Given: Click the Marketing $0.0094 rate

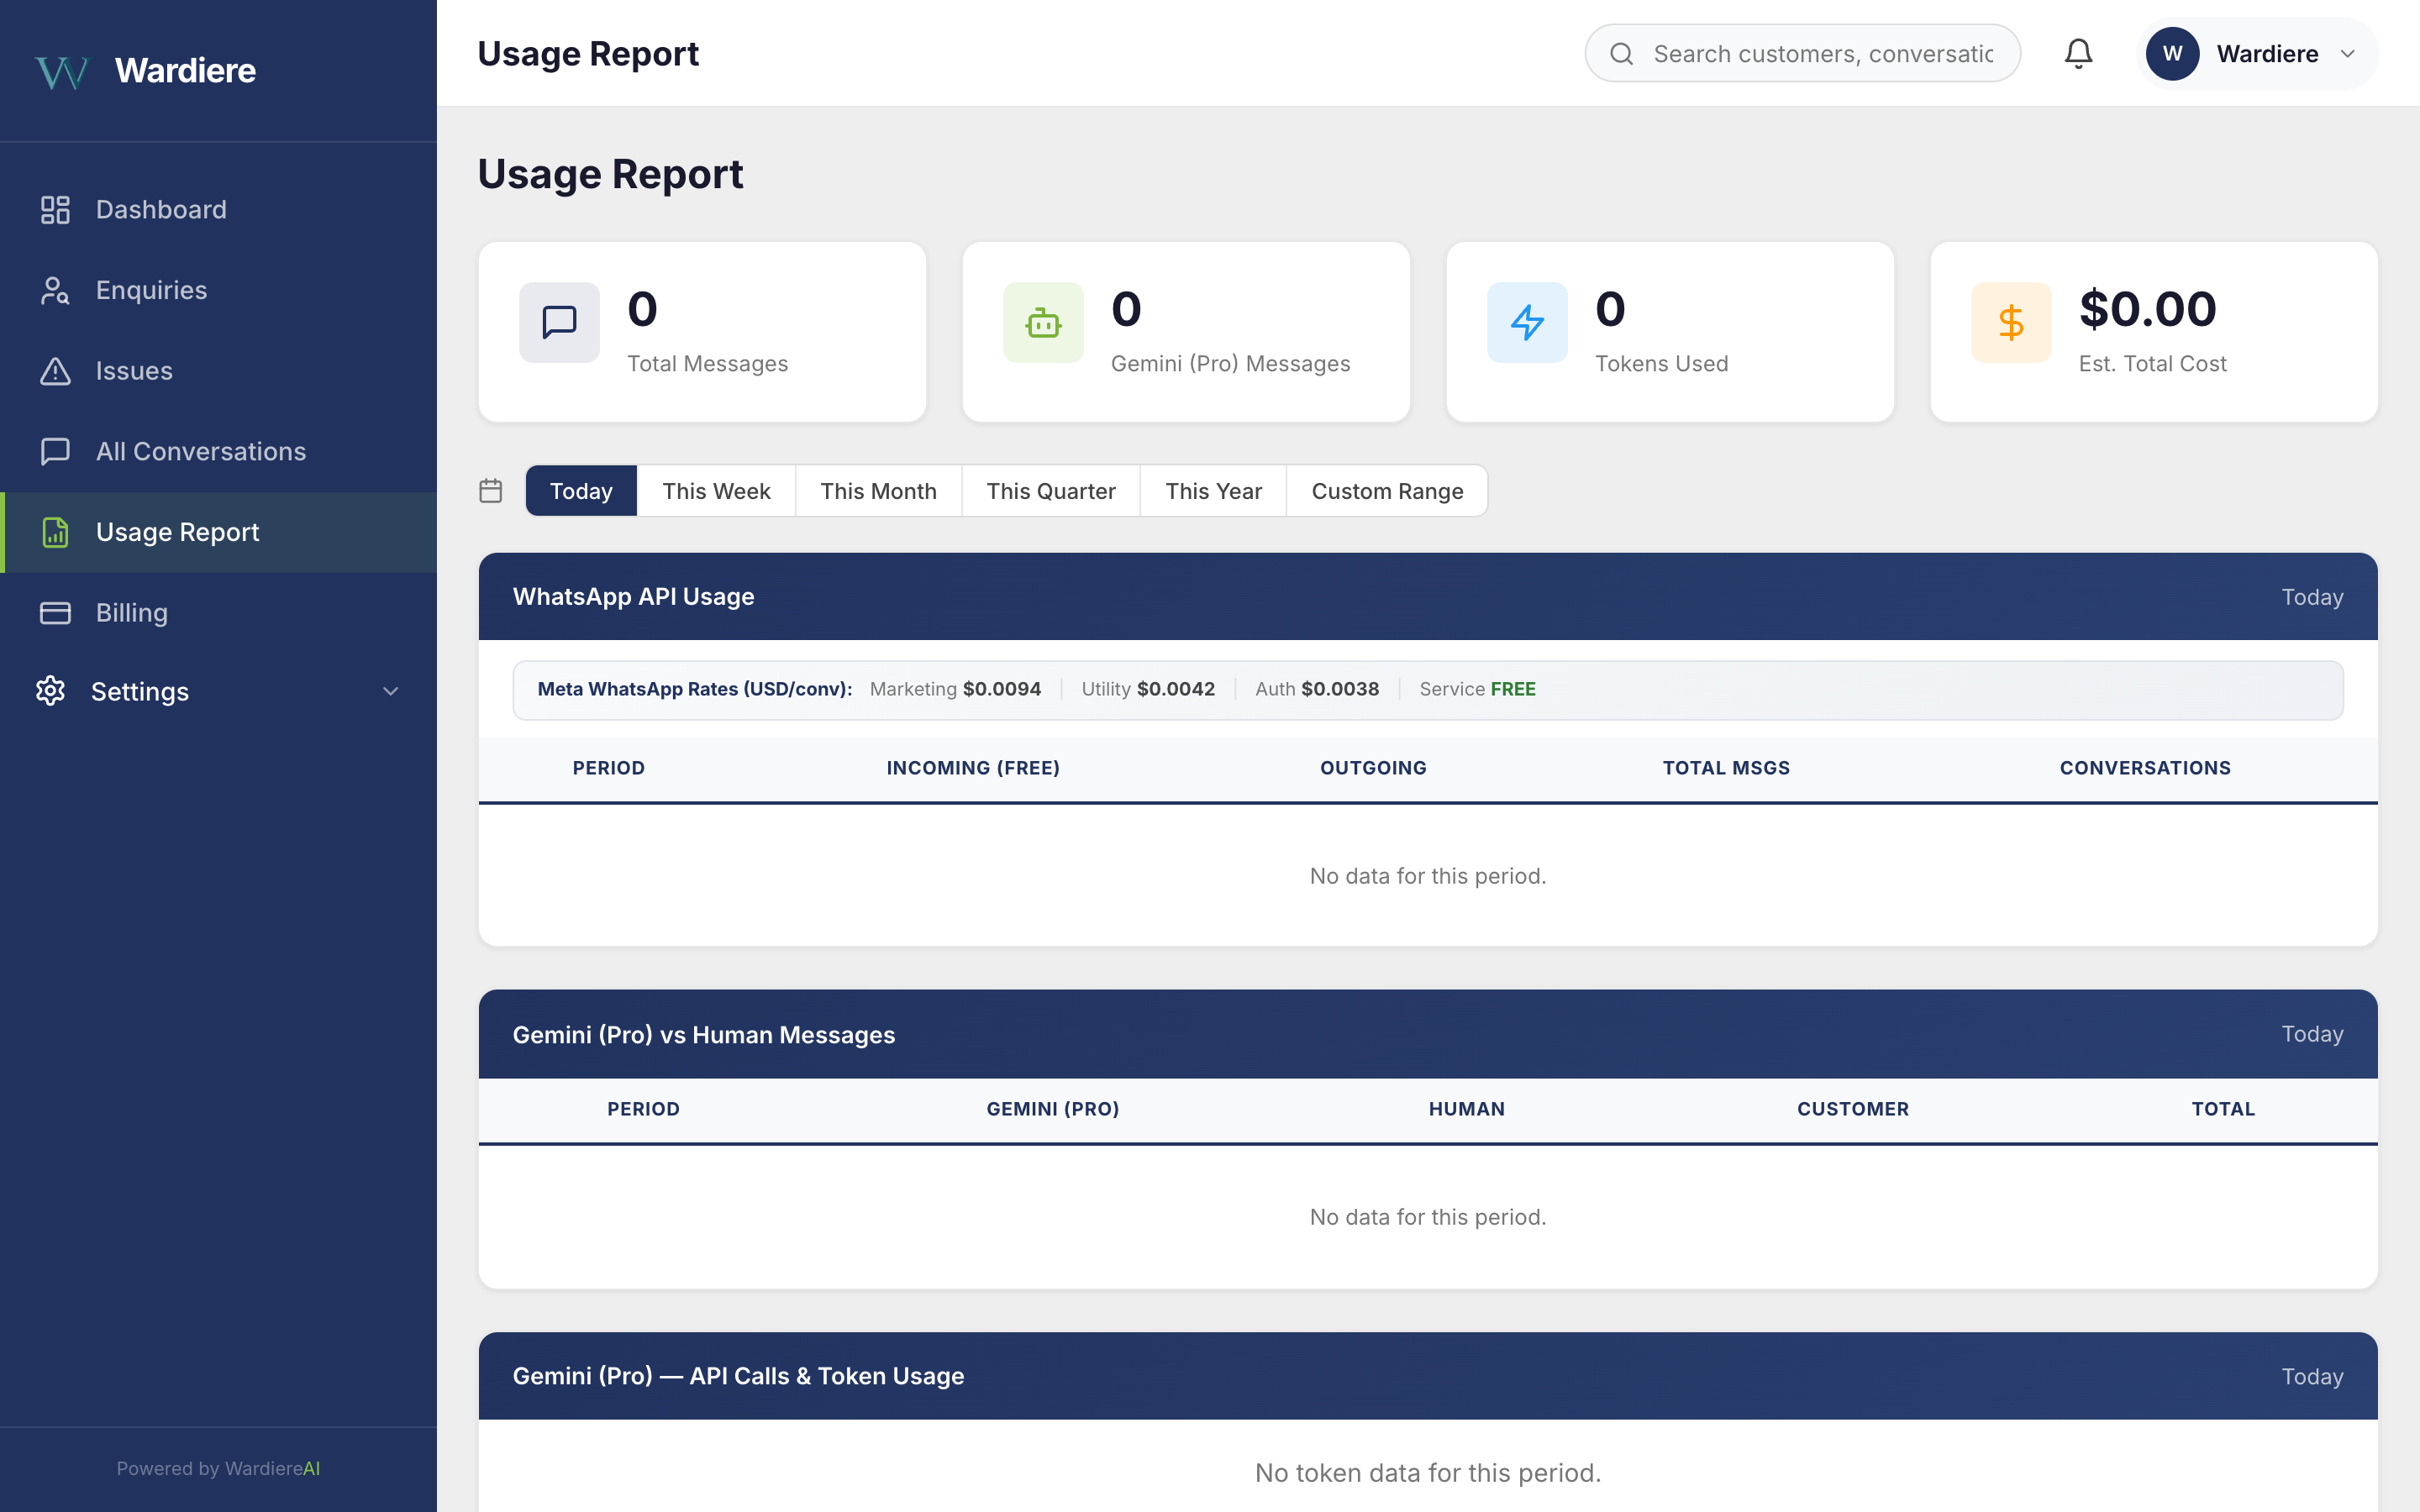Looking at the screenshot, I should coord(955,689).
